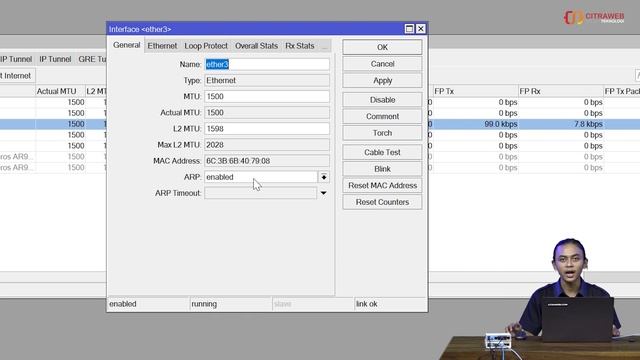This screenshot has height=360, width=640.
Task: Click the ARP Timeout input field
Action: 260,193
